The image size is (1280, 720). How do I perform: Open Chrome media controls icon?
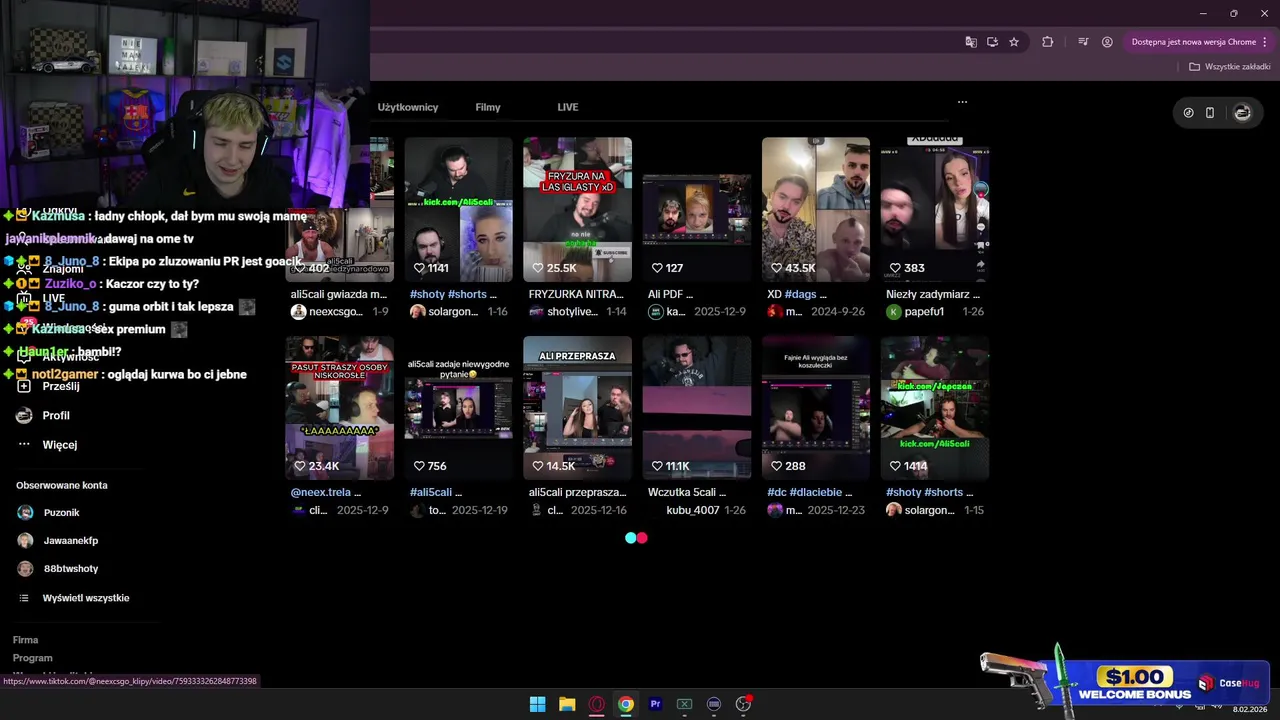1083,42
